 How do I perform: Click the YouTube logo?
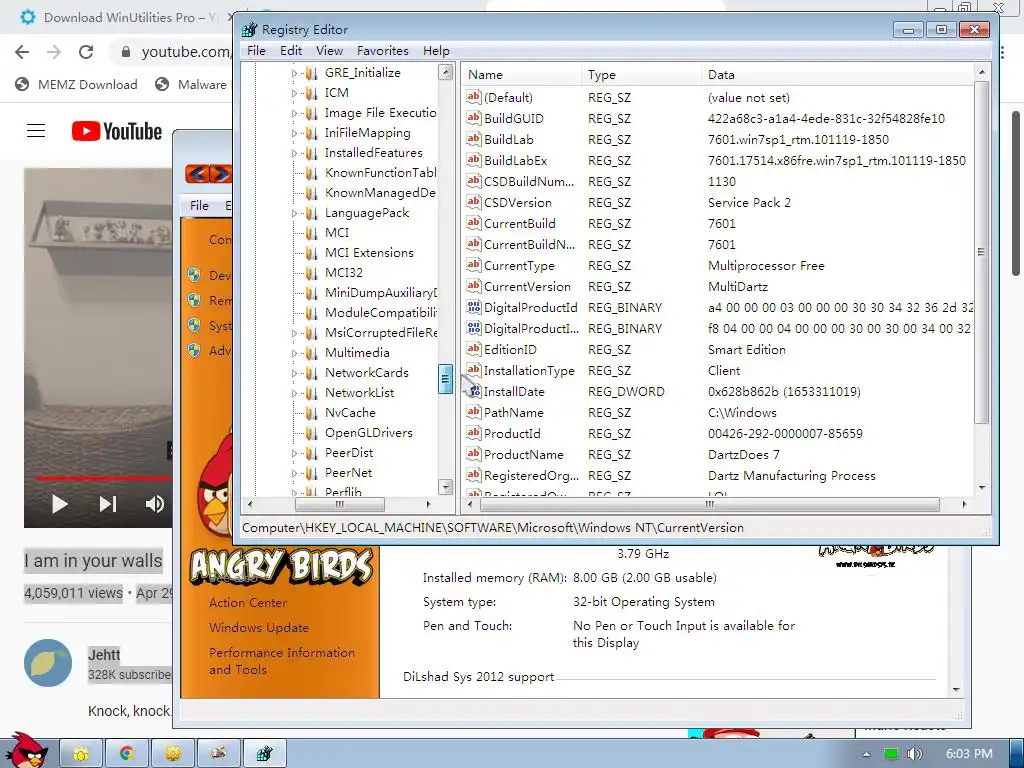(x=117, y=131)
